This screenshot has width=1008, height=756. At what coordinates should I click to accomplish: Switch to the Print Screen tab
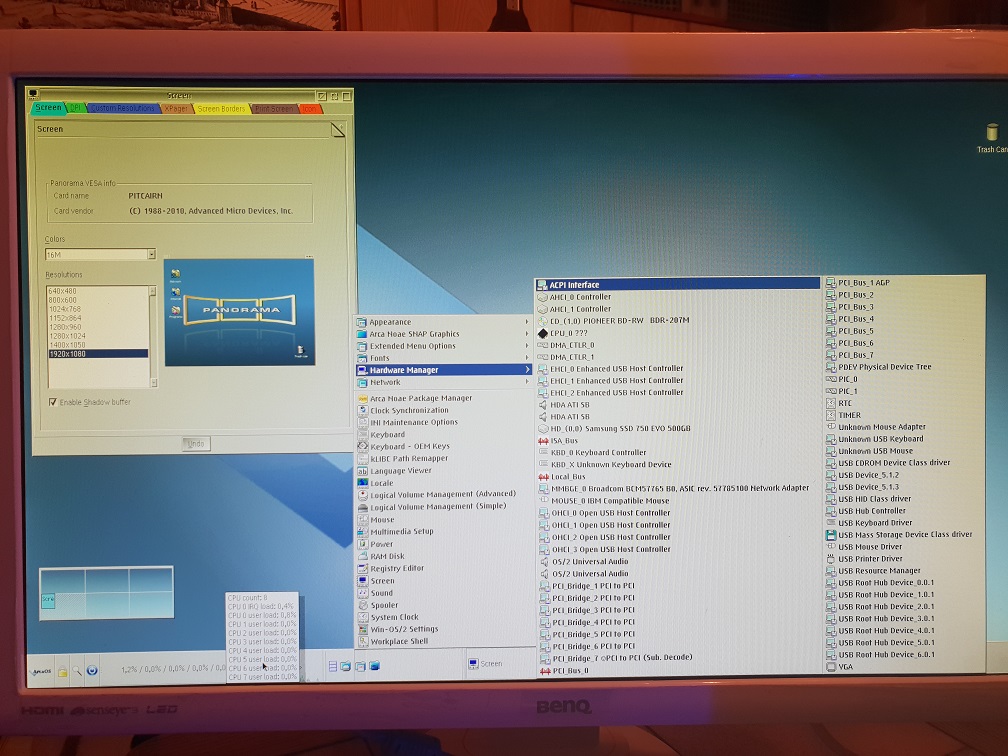point(274,109)
